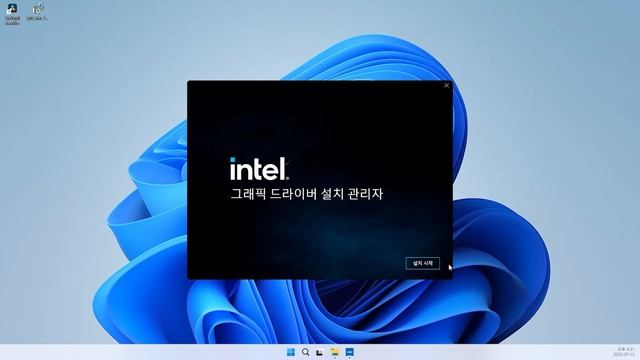Close the Intel graphics driver installer window
The image size is (640, 360).
pyautogui.click(x=447, y=86)
